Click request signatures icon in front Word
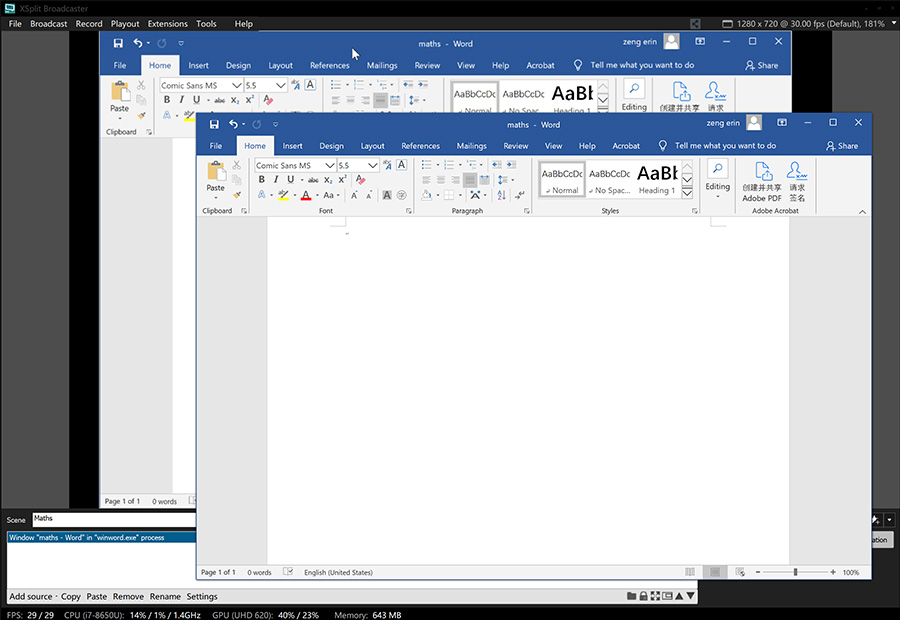This screenshot has width=900, height=620. click(797, 172)
